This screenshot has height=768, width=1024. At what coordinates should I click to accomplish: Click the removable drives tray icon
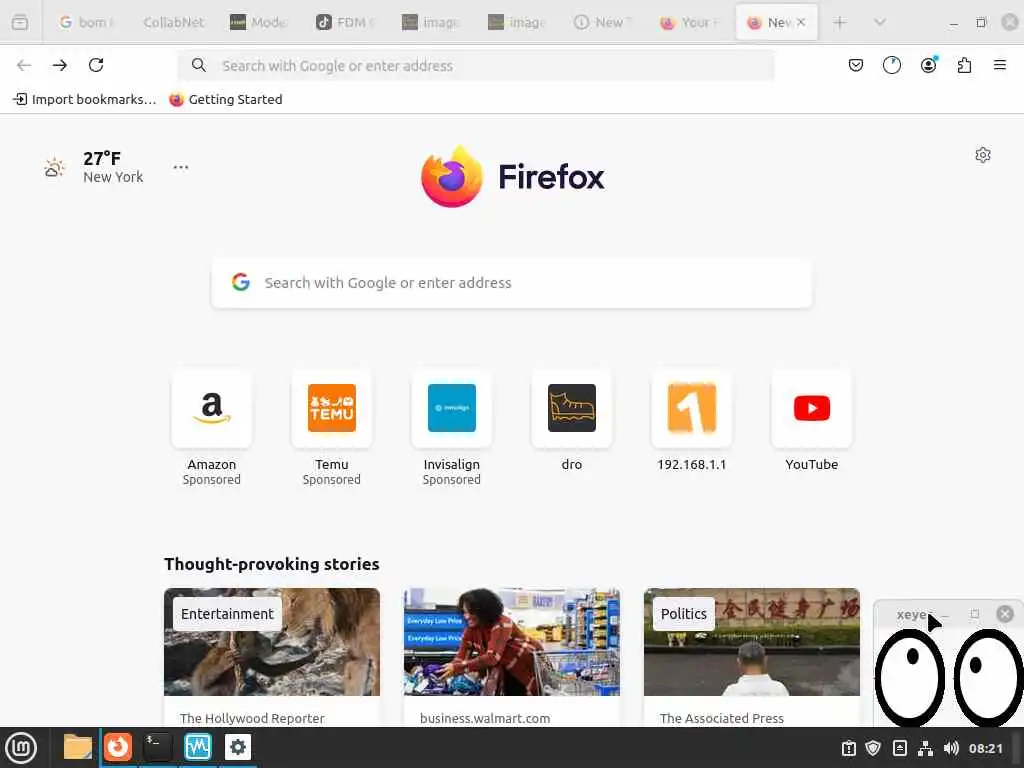[899, 748]
